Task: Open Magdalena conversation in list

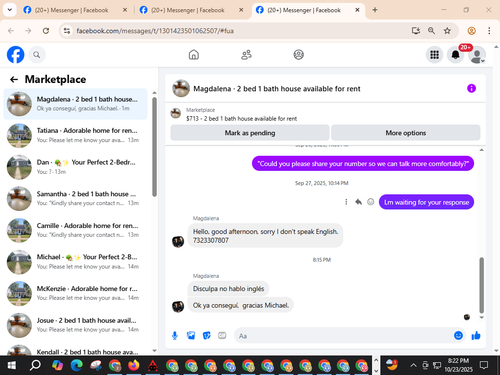Action: [75, 104]
